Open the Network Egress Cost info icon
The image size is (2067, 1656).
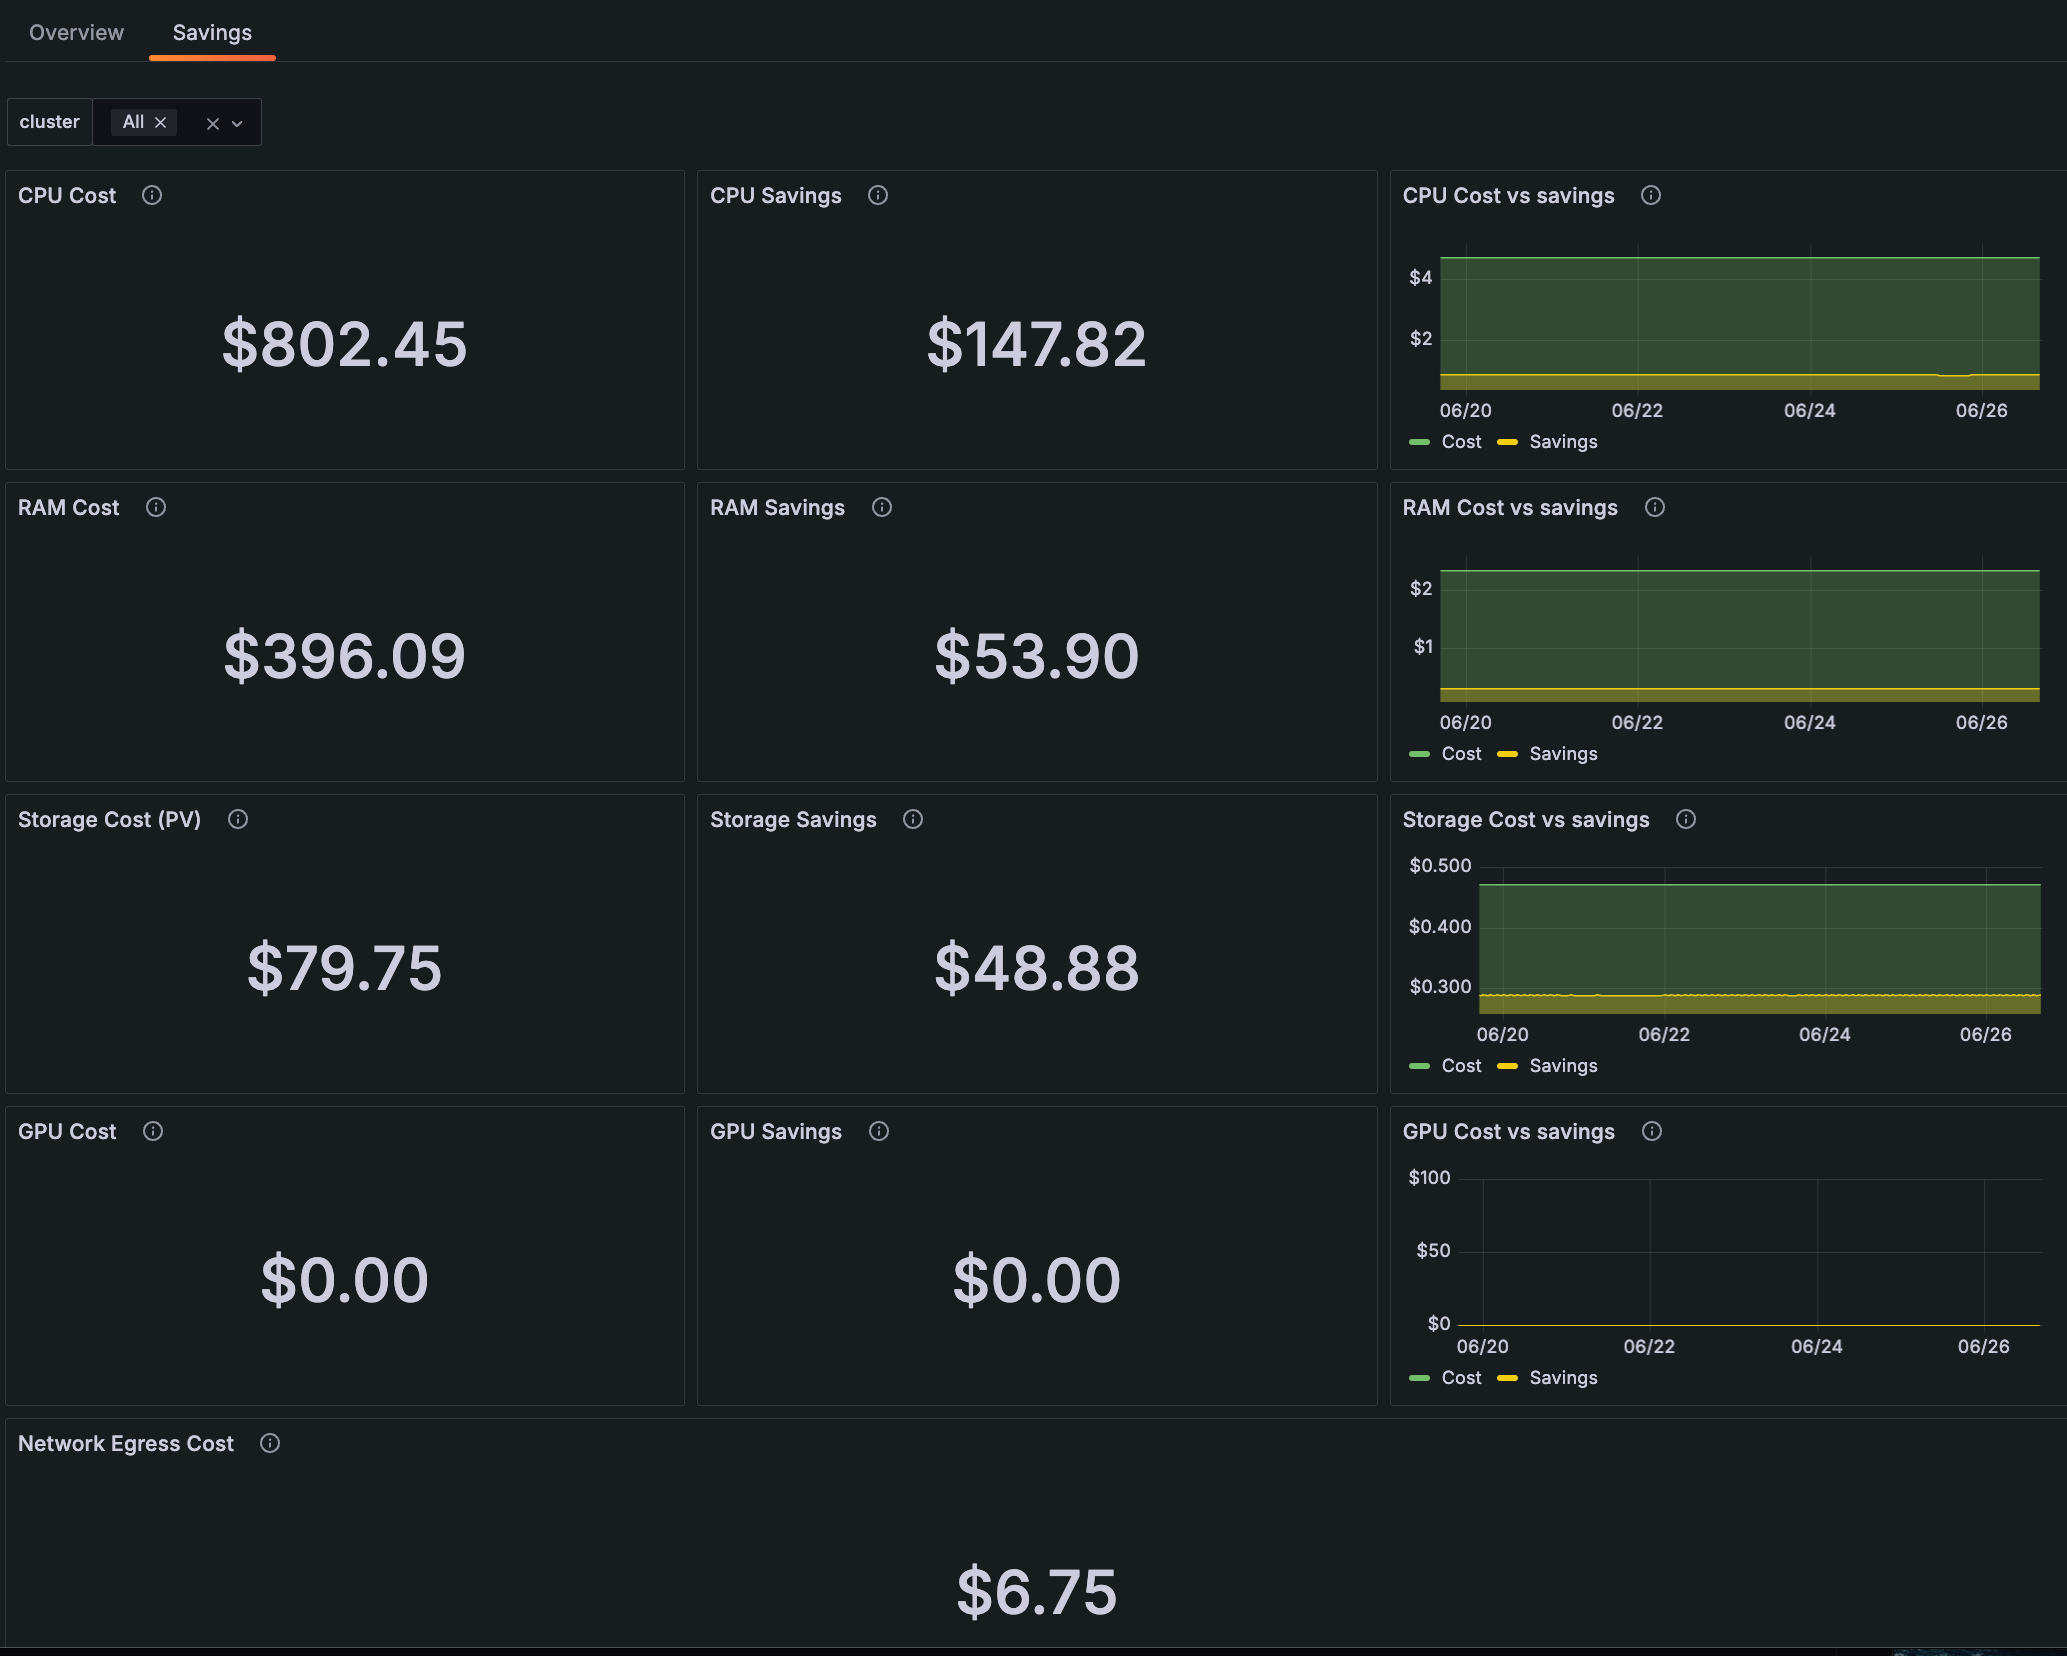pyautogui.click(x=268, y=1443)
